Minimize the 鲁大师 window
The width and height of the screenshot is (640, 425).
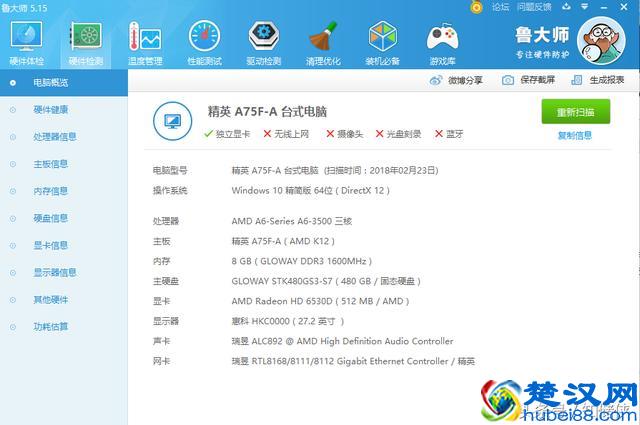pos(604,7)
